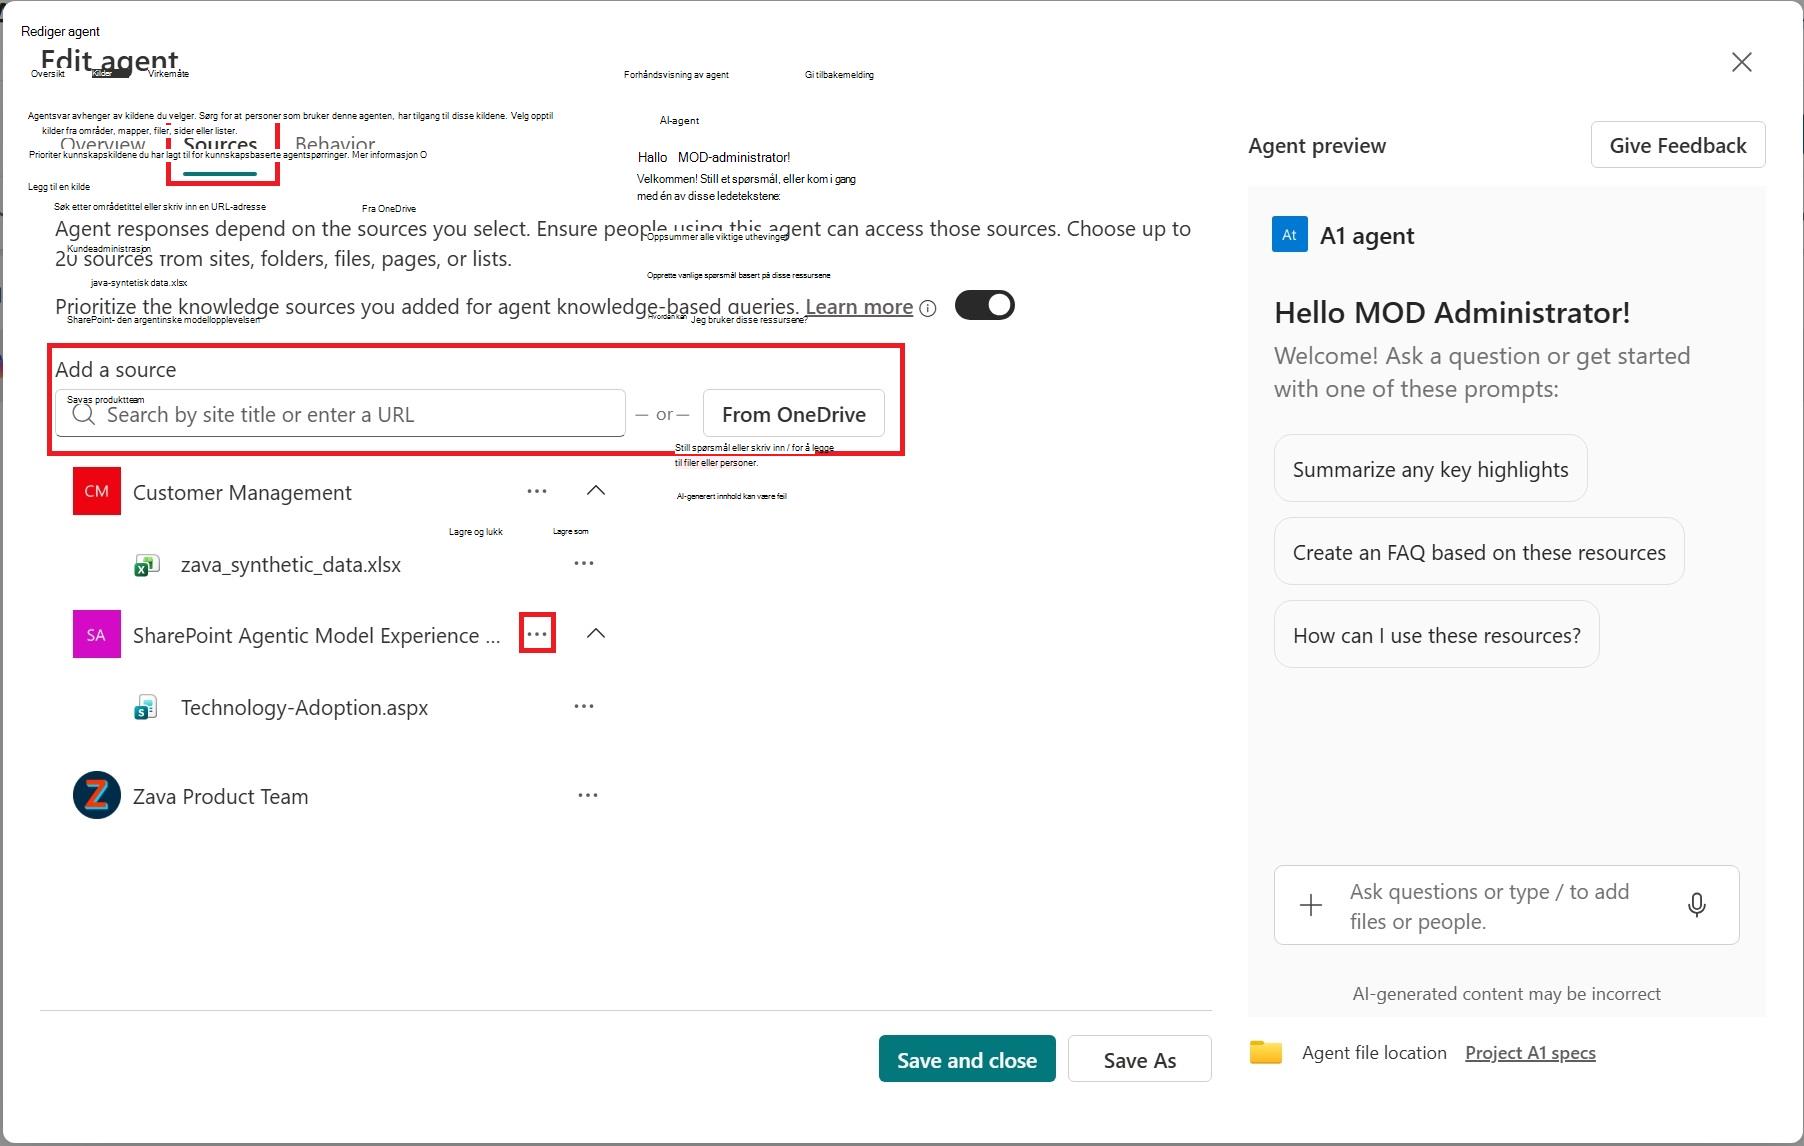1804x1146 pixels.
Task: Open more options for zava_synthetic_data.xlsx
Action: [x=584, y=563]
